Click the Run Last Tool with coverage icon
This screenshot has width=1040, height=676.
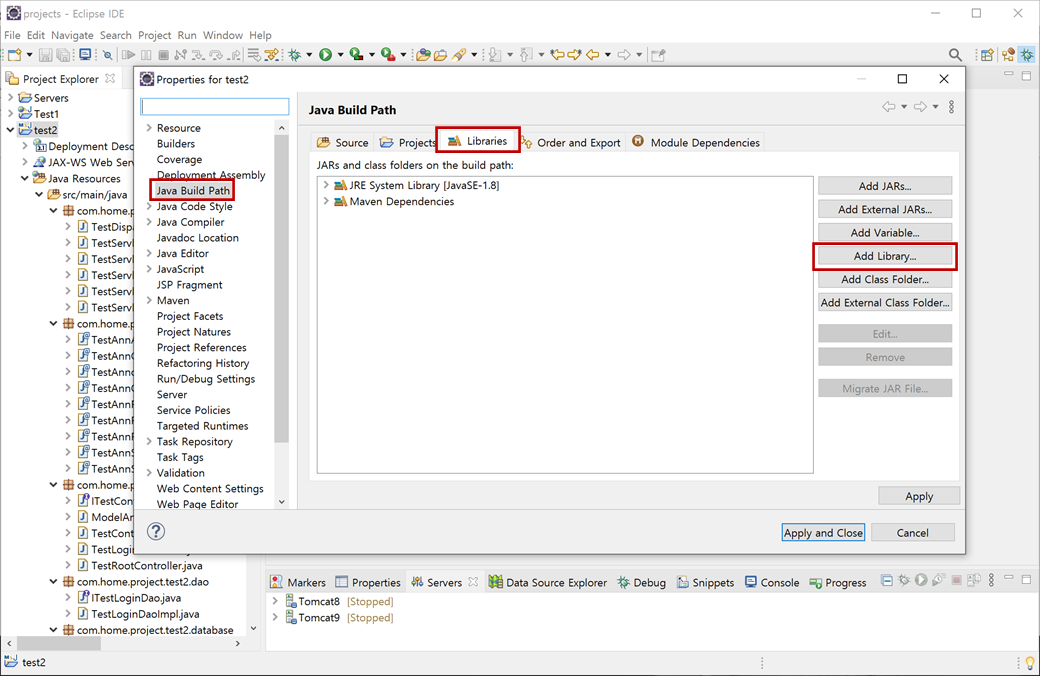pos(356,55)
